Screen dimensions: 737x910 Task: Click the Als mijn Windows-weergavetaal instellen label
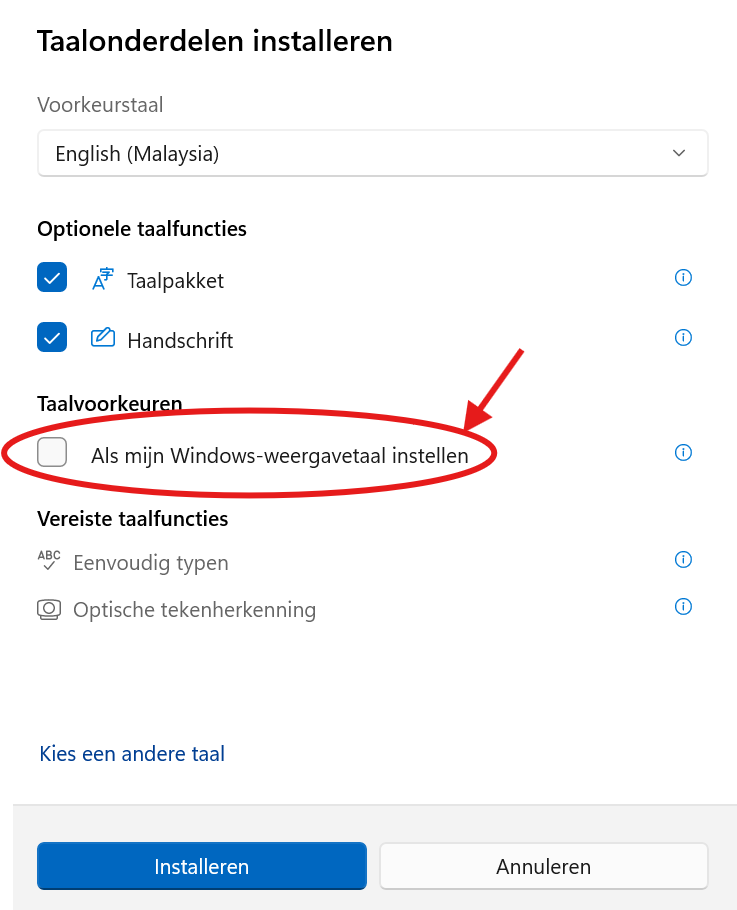point(280,456)
